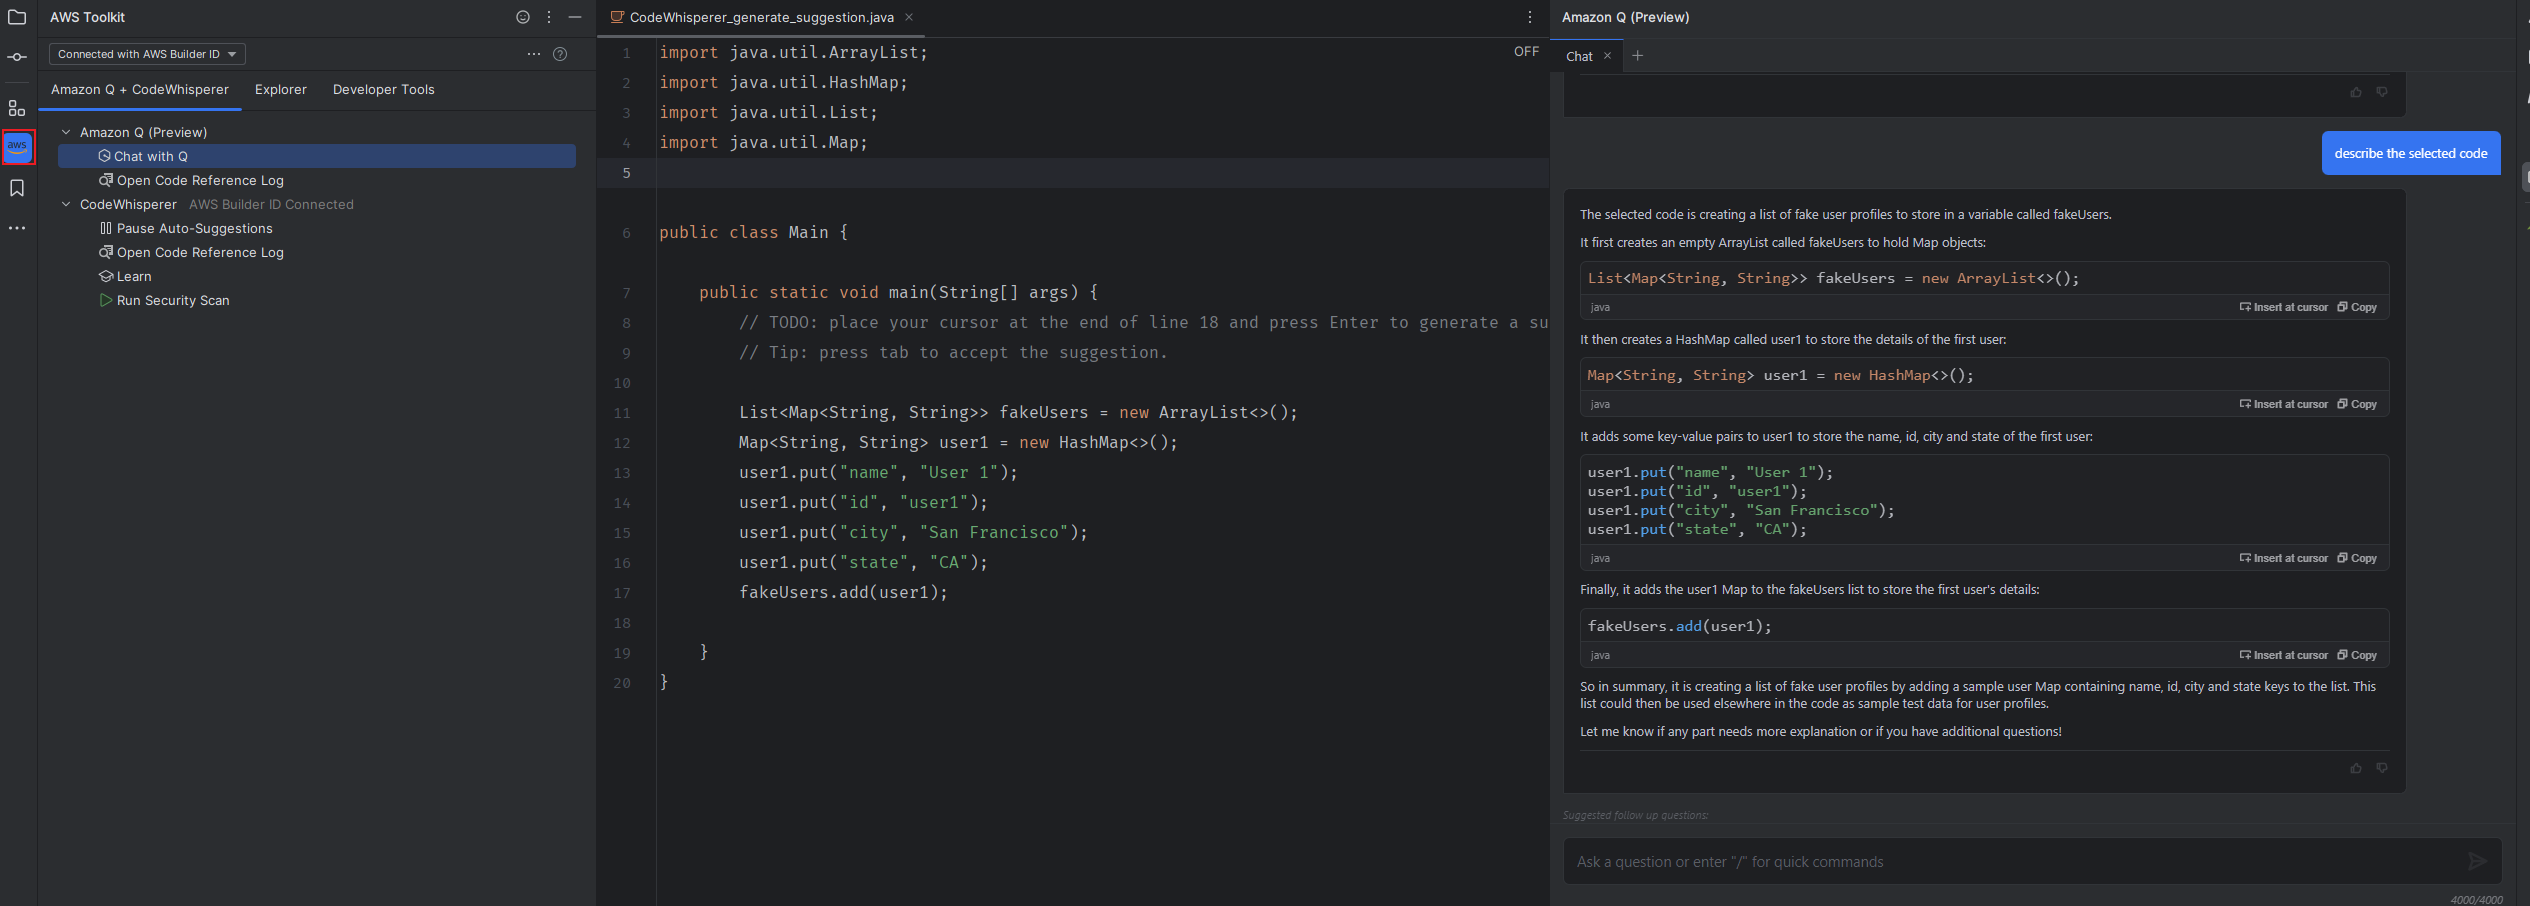Screen dimensions: 2530x906
Task: Give thumbs down on the code description answer
Action: point(2382,768)
